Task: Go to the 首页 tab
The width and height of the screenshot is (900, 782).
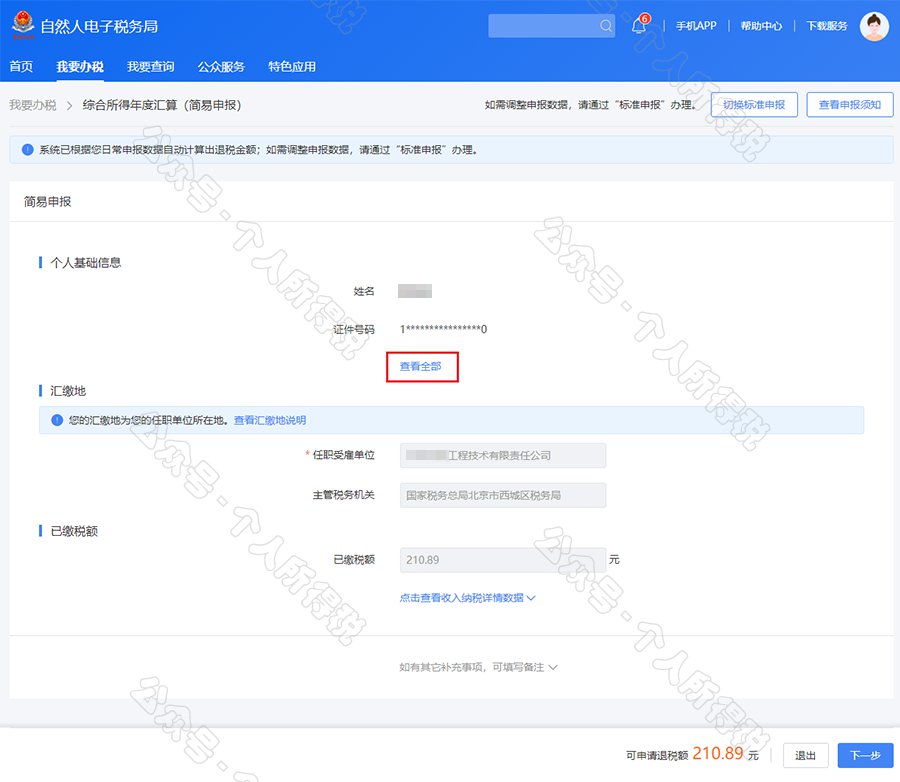Action: click(21, 67)
